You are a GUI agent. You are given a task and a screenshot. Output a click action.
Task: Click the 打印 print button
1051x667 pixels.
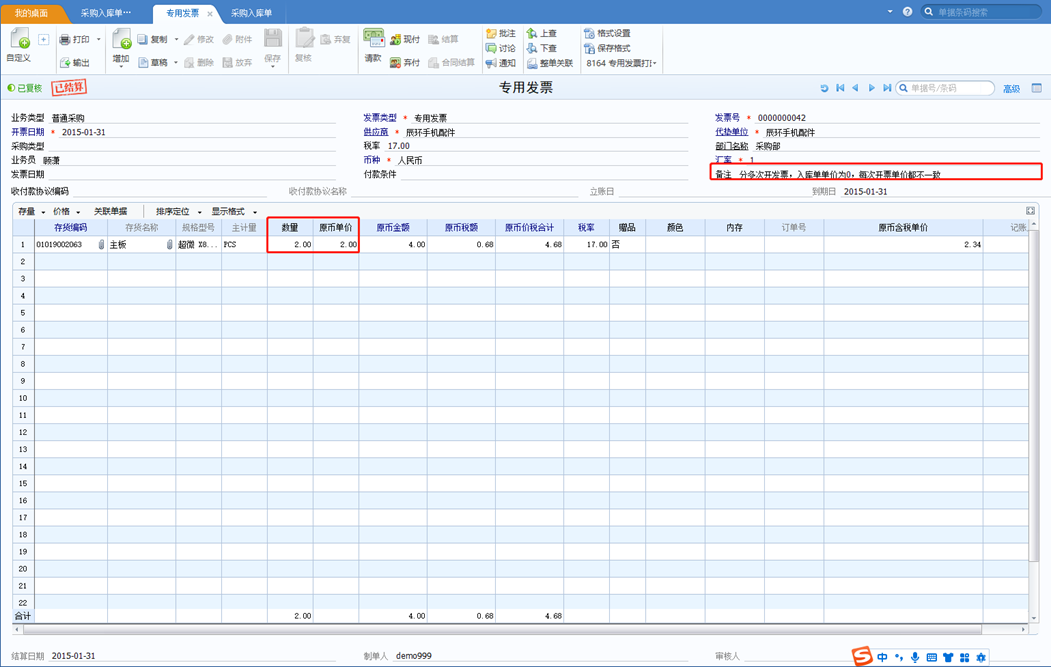coord(74,40)
